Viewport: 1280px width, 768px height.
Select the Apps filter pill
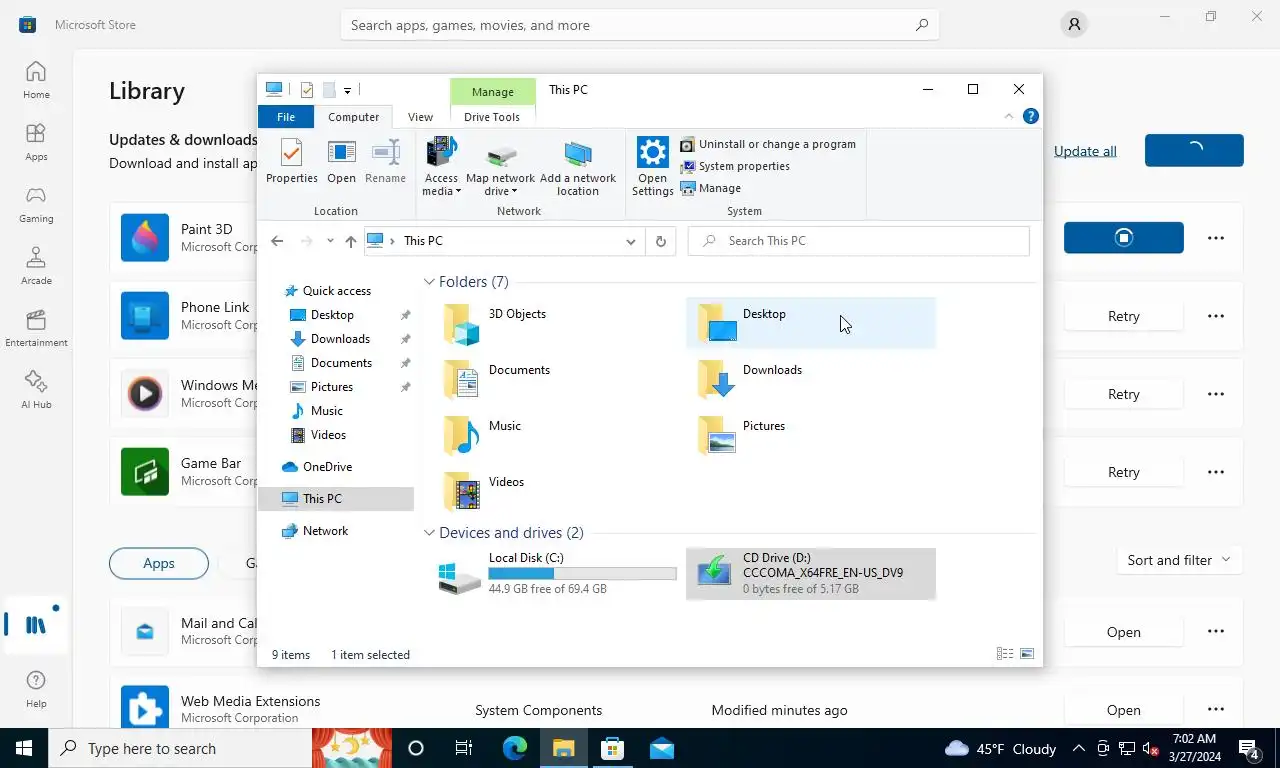coord(159,563)
